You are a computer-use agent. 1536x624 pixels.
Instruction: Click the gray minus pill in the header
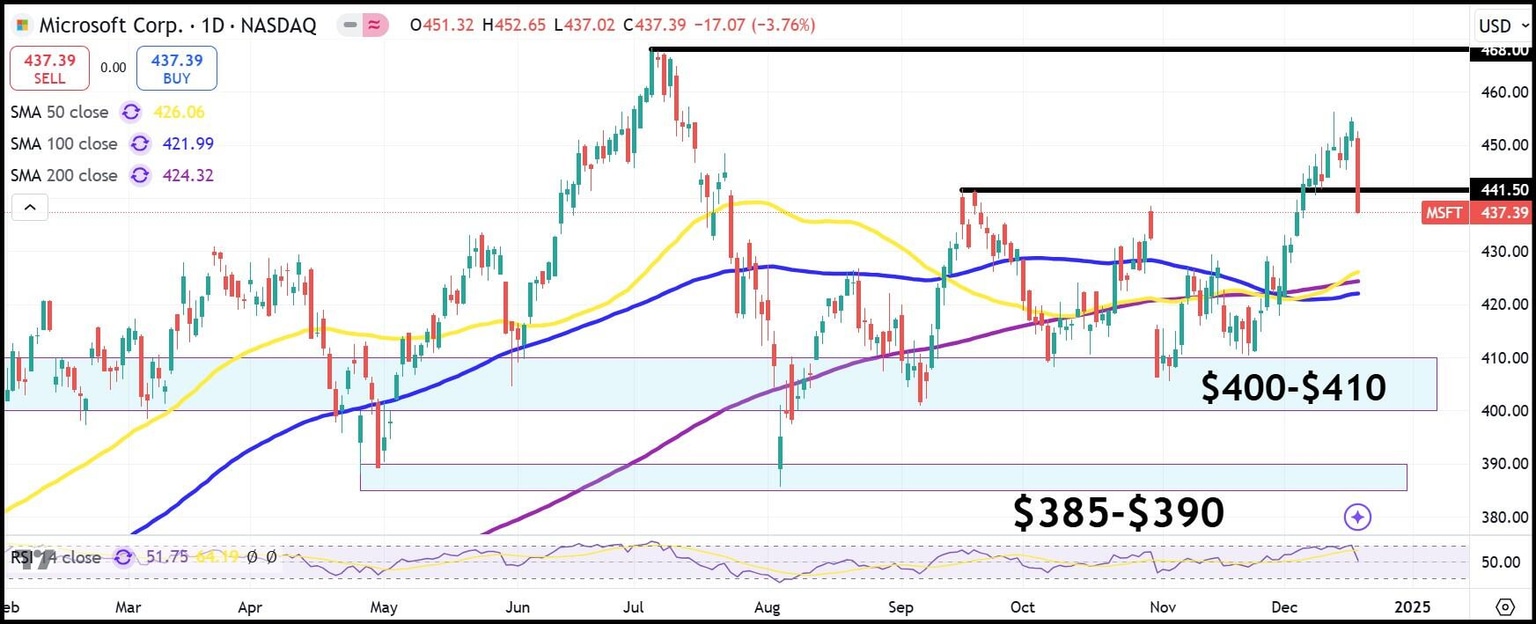pos(348,26)
